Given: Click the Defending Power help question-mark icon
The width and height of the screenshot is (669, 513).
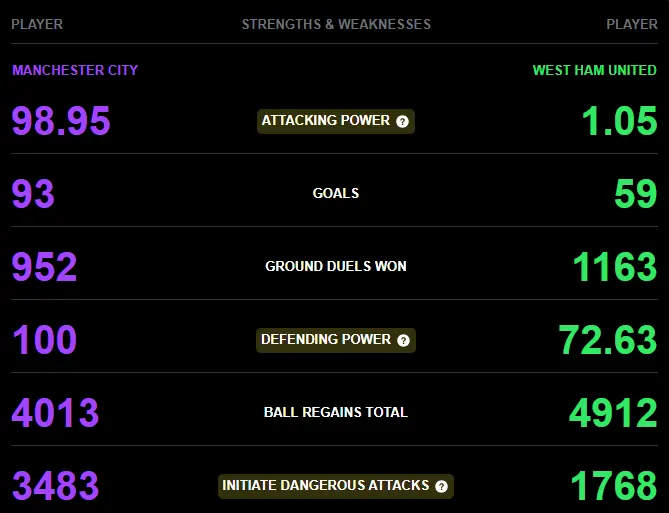Looking at the screenshot, I should coord(403,340).
